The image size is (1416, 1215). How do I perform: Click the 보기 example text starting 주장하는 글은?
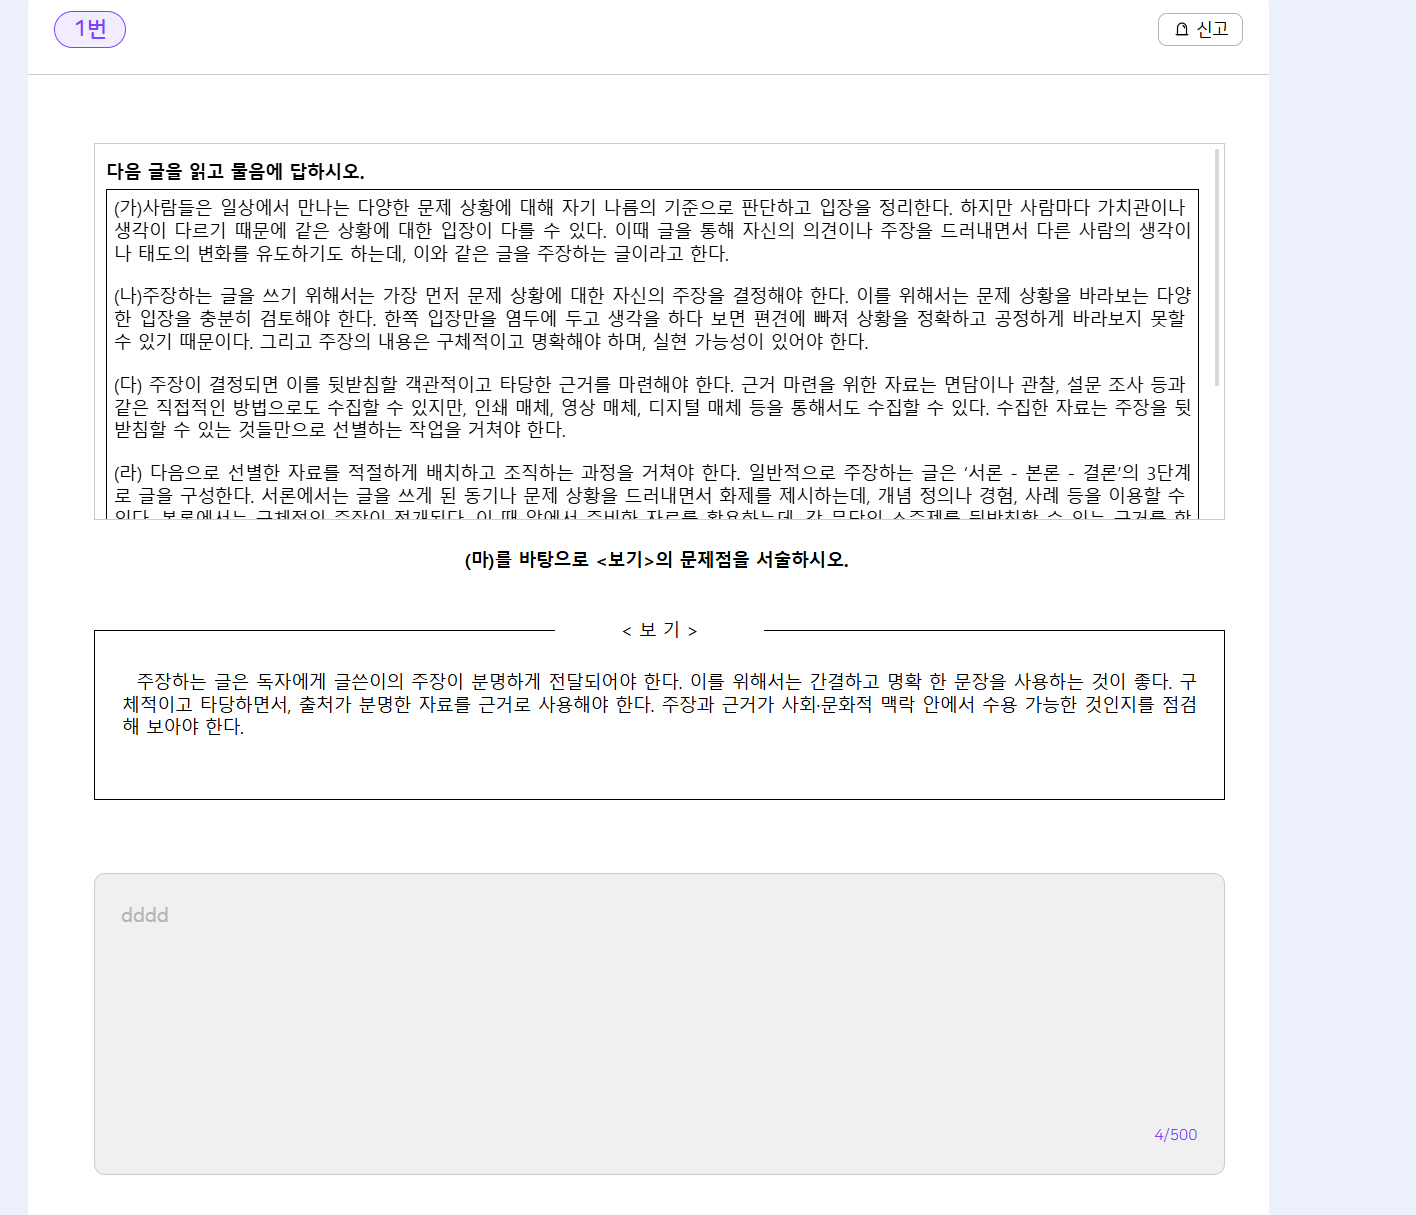660,704
